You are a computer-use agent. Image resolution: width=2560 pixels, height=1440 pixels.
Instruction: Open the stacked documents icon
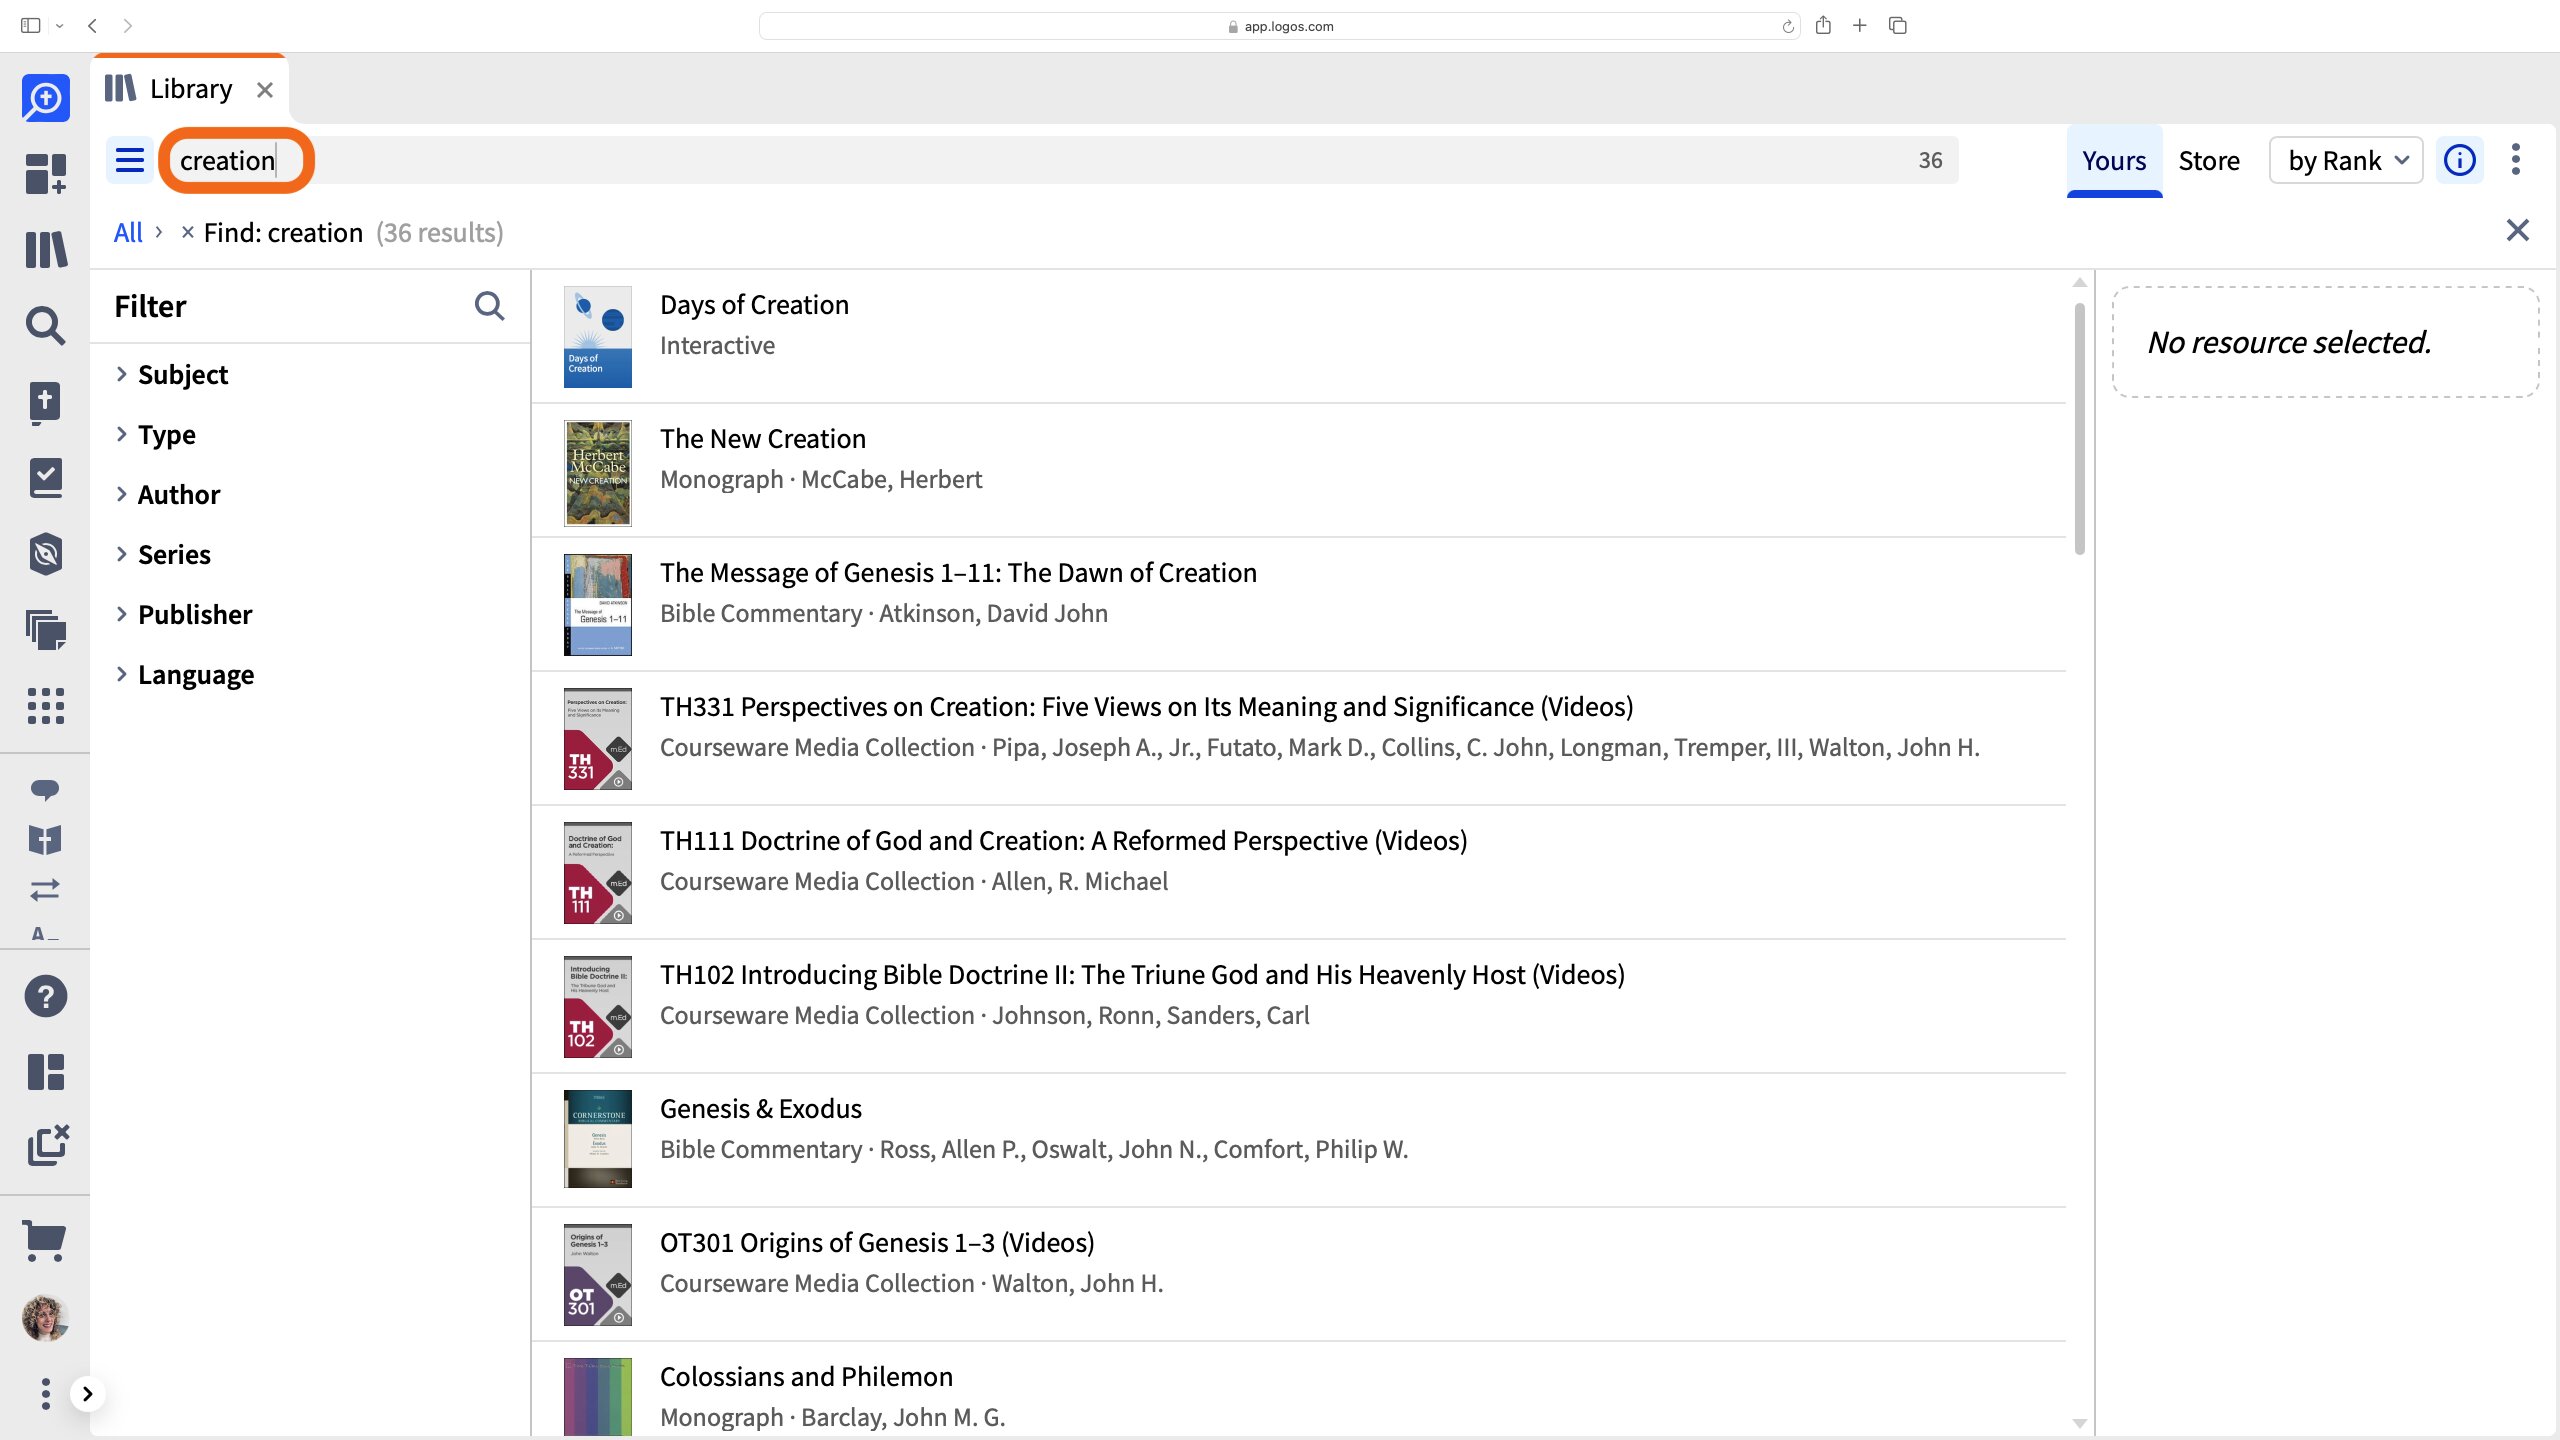tap(46, 630)
